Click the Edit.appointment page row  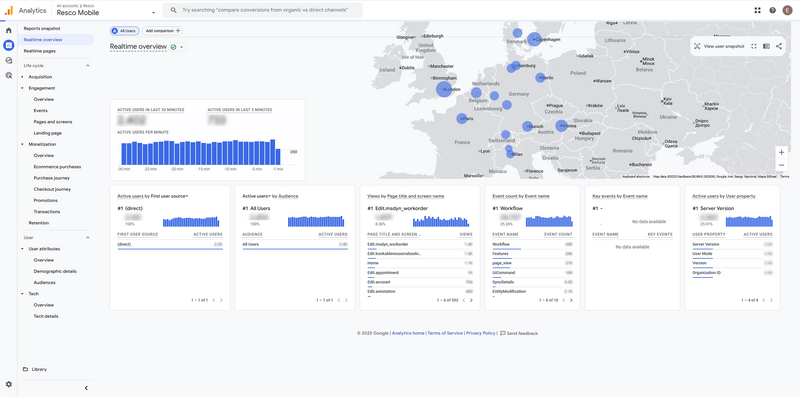420,273
